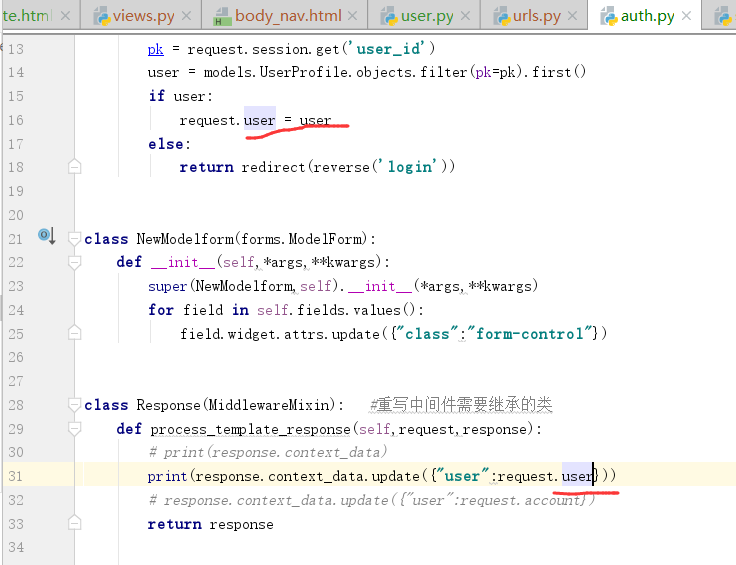Image resolution: width=736 pixels, height=565 pixels.
Task: Click line number 31 in the gutter
Action: point(15,476)
